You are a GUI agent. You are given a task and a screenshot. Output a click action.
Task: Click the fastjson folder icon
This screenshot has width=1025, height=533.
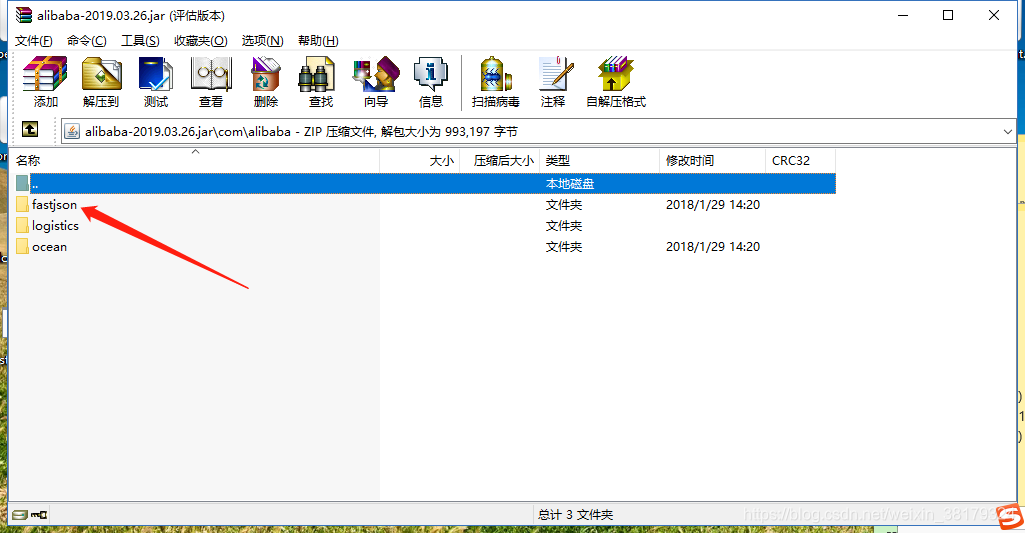pos(22,205)
